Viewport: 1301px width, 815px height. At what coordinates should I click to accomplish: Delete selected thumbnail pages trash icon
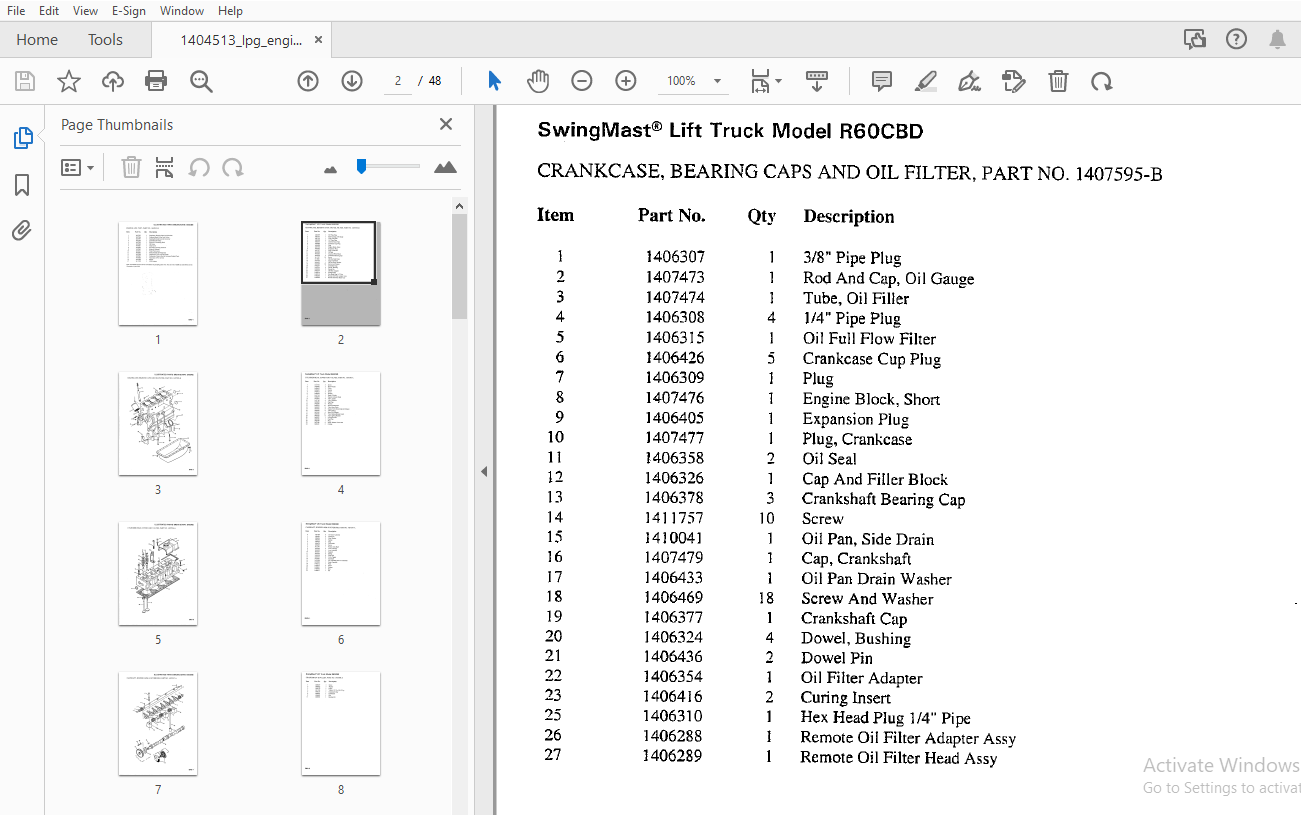pos(131,168)
